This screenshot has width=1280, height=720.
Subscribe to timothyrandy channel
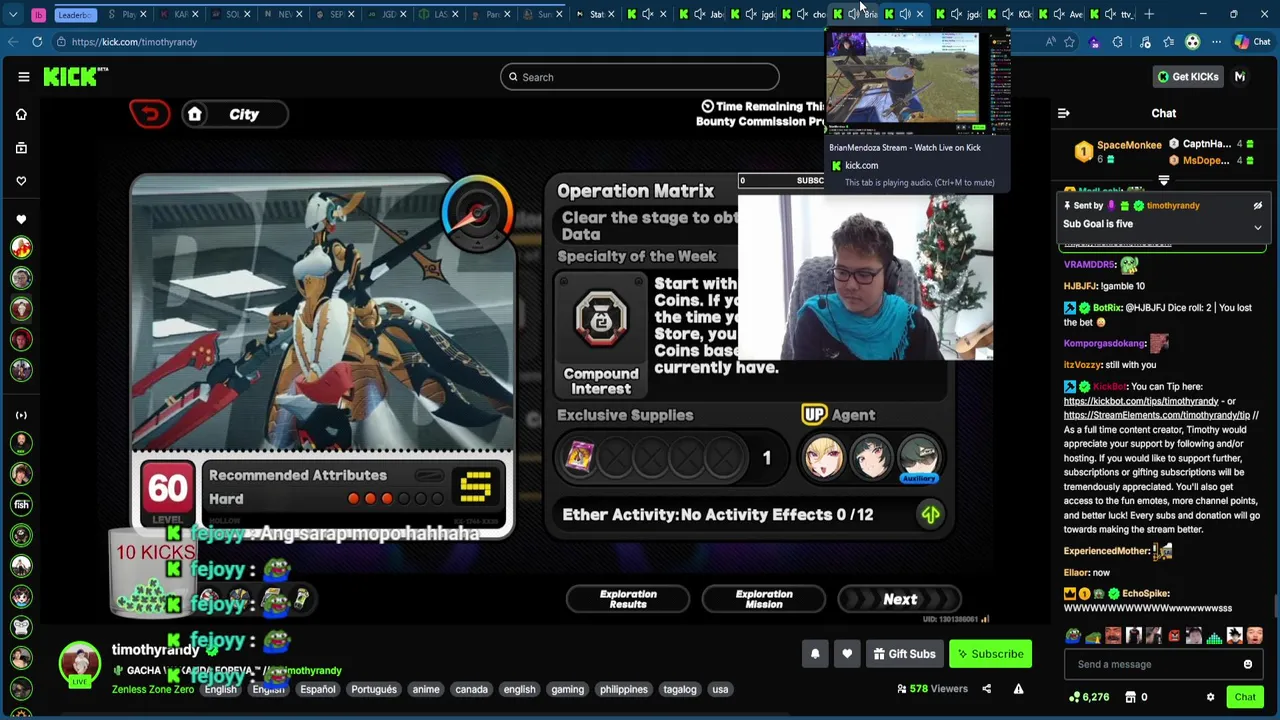point(990,654)
